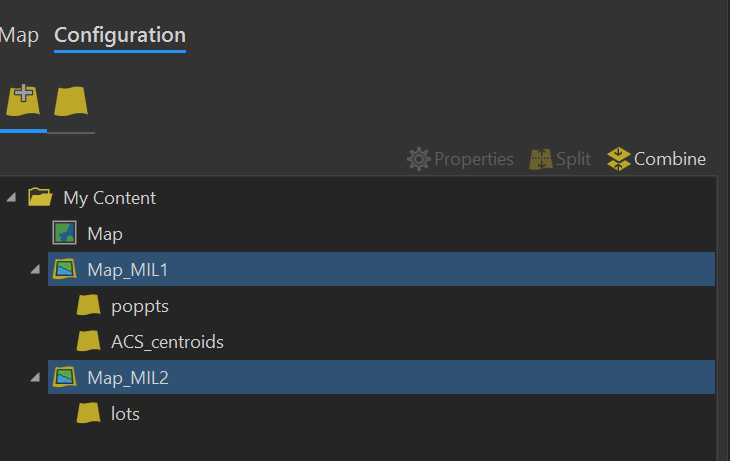Viewport: 730px width, 461px height.
Task: Collapse the Map_MIL2 group
Action: (x=35, y=377)
